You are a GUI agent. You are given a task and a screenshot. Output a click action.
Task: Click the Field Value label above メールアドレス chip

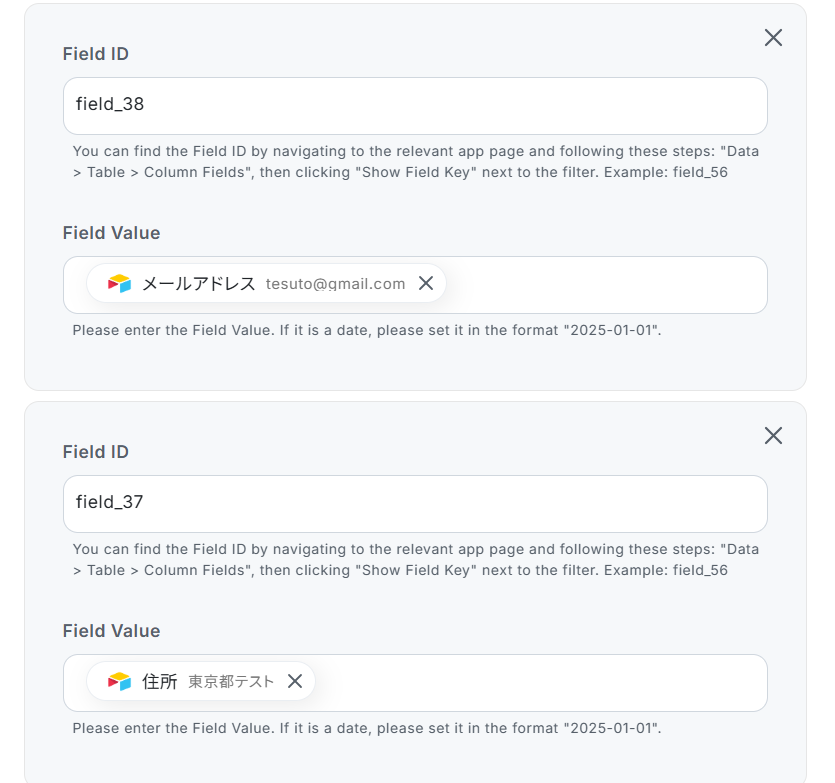(111, 233)
